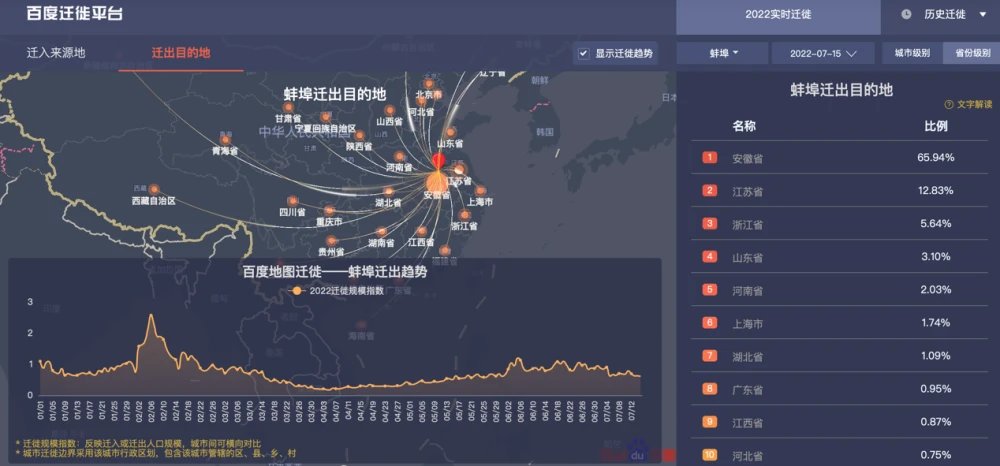Switch to 城市级别 view
The width and height of the screenshot is (1000, 466).
[x=912, y=54]
